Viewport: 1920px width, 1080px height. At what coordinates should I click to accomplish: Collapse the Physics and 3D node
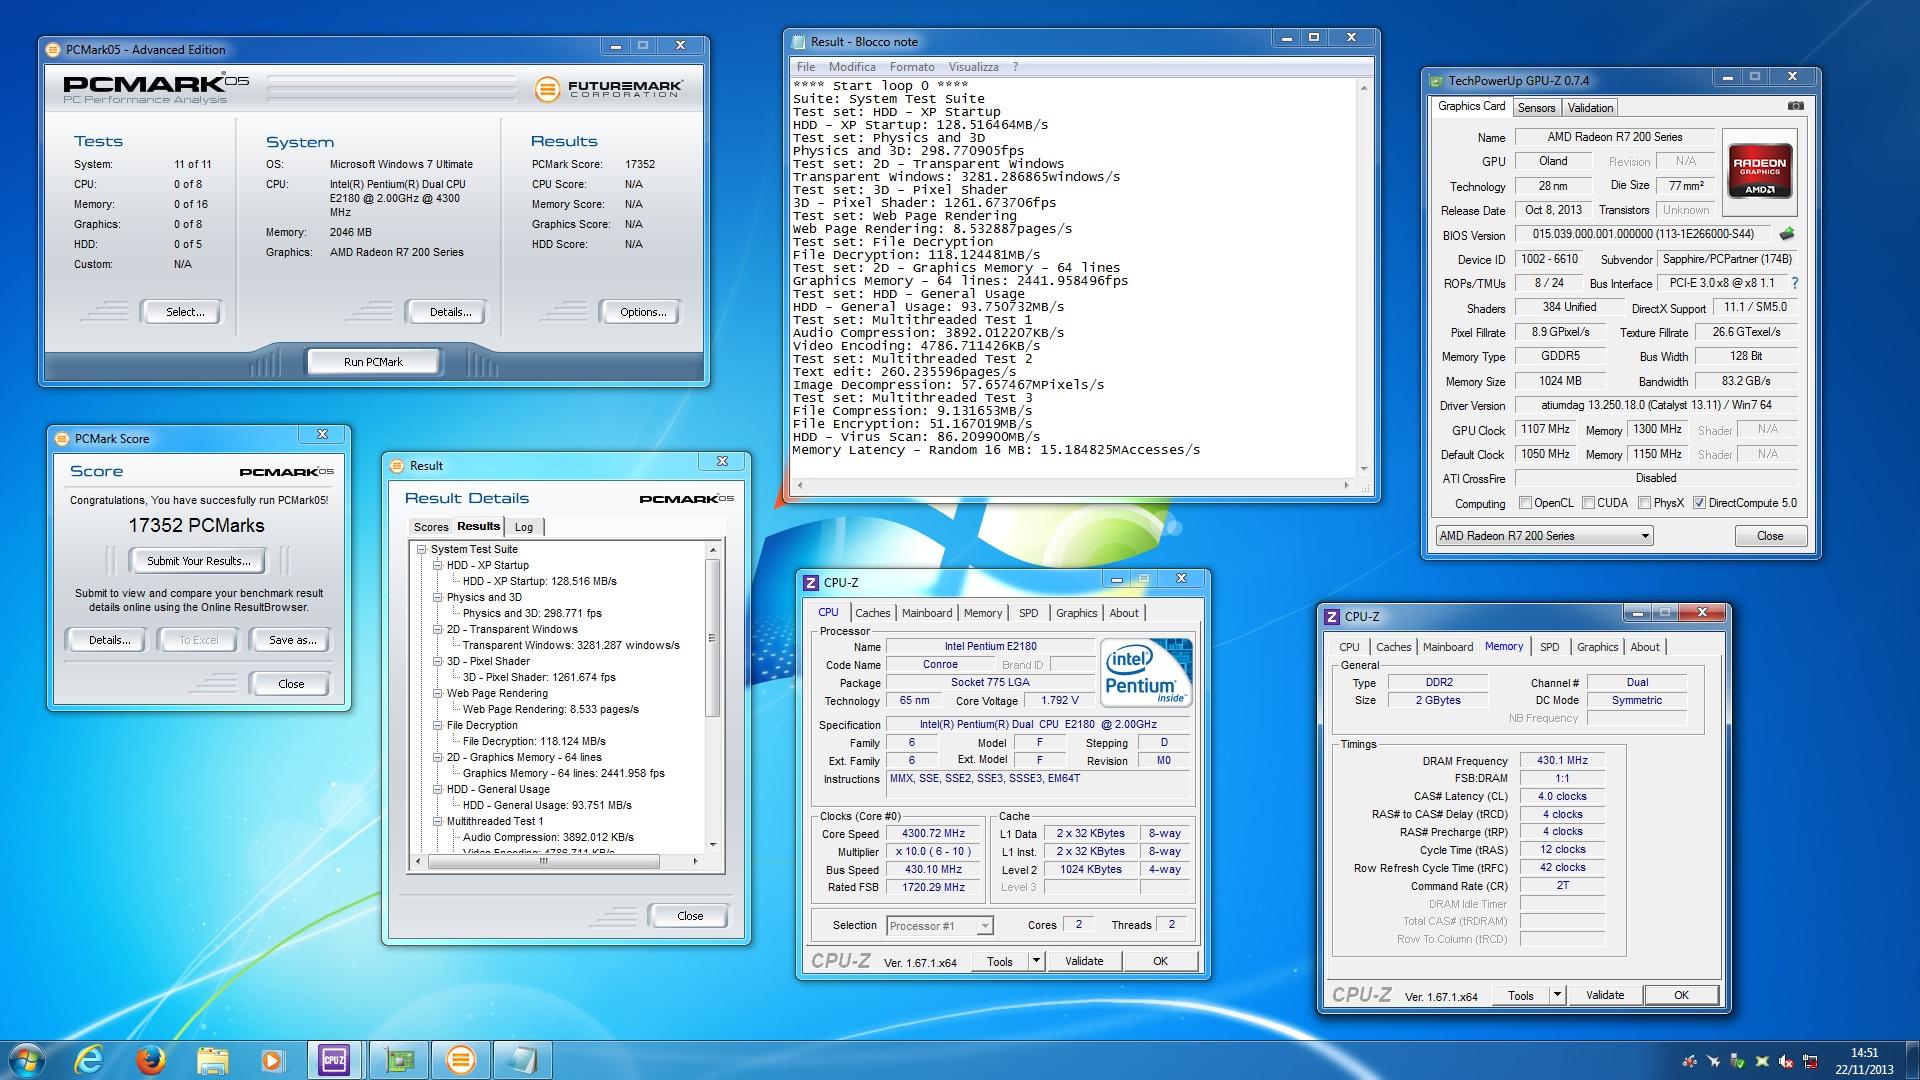[438, 597]
